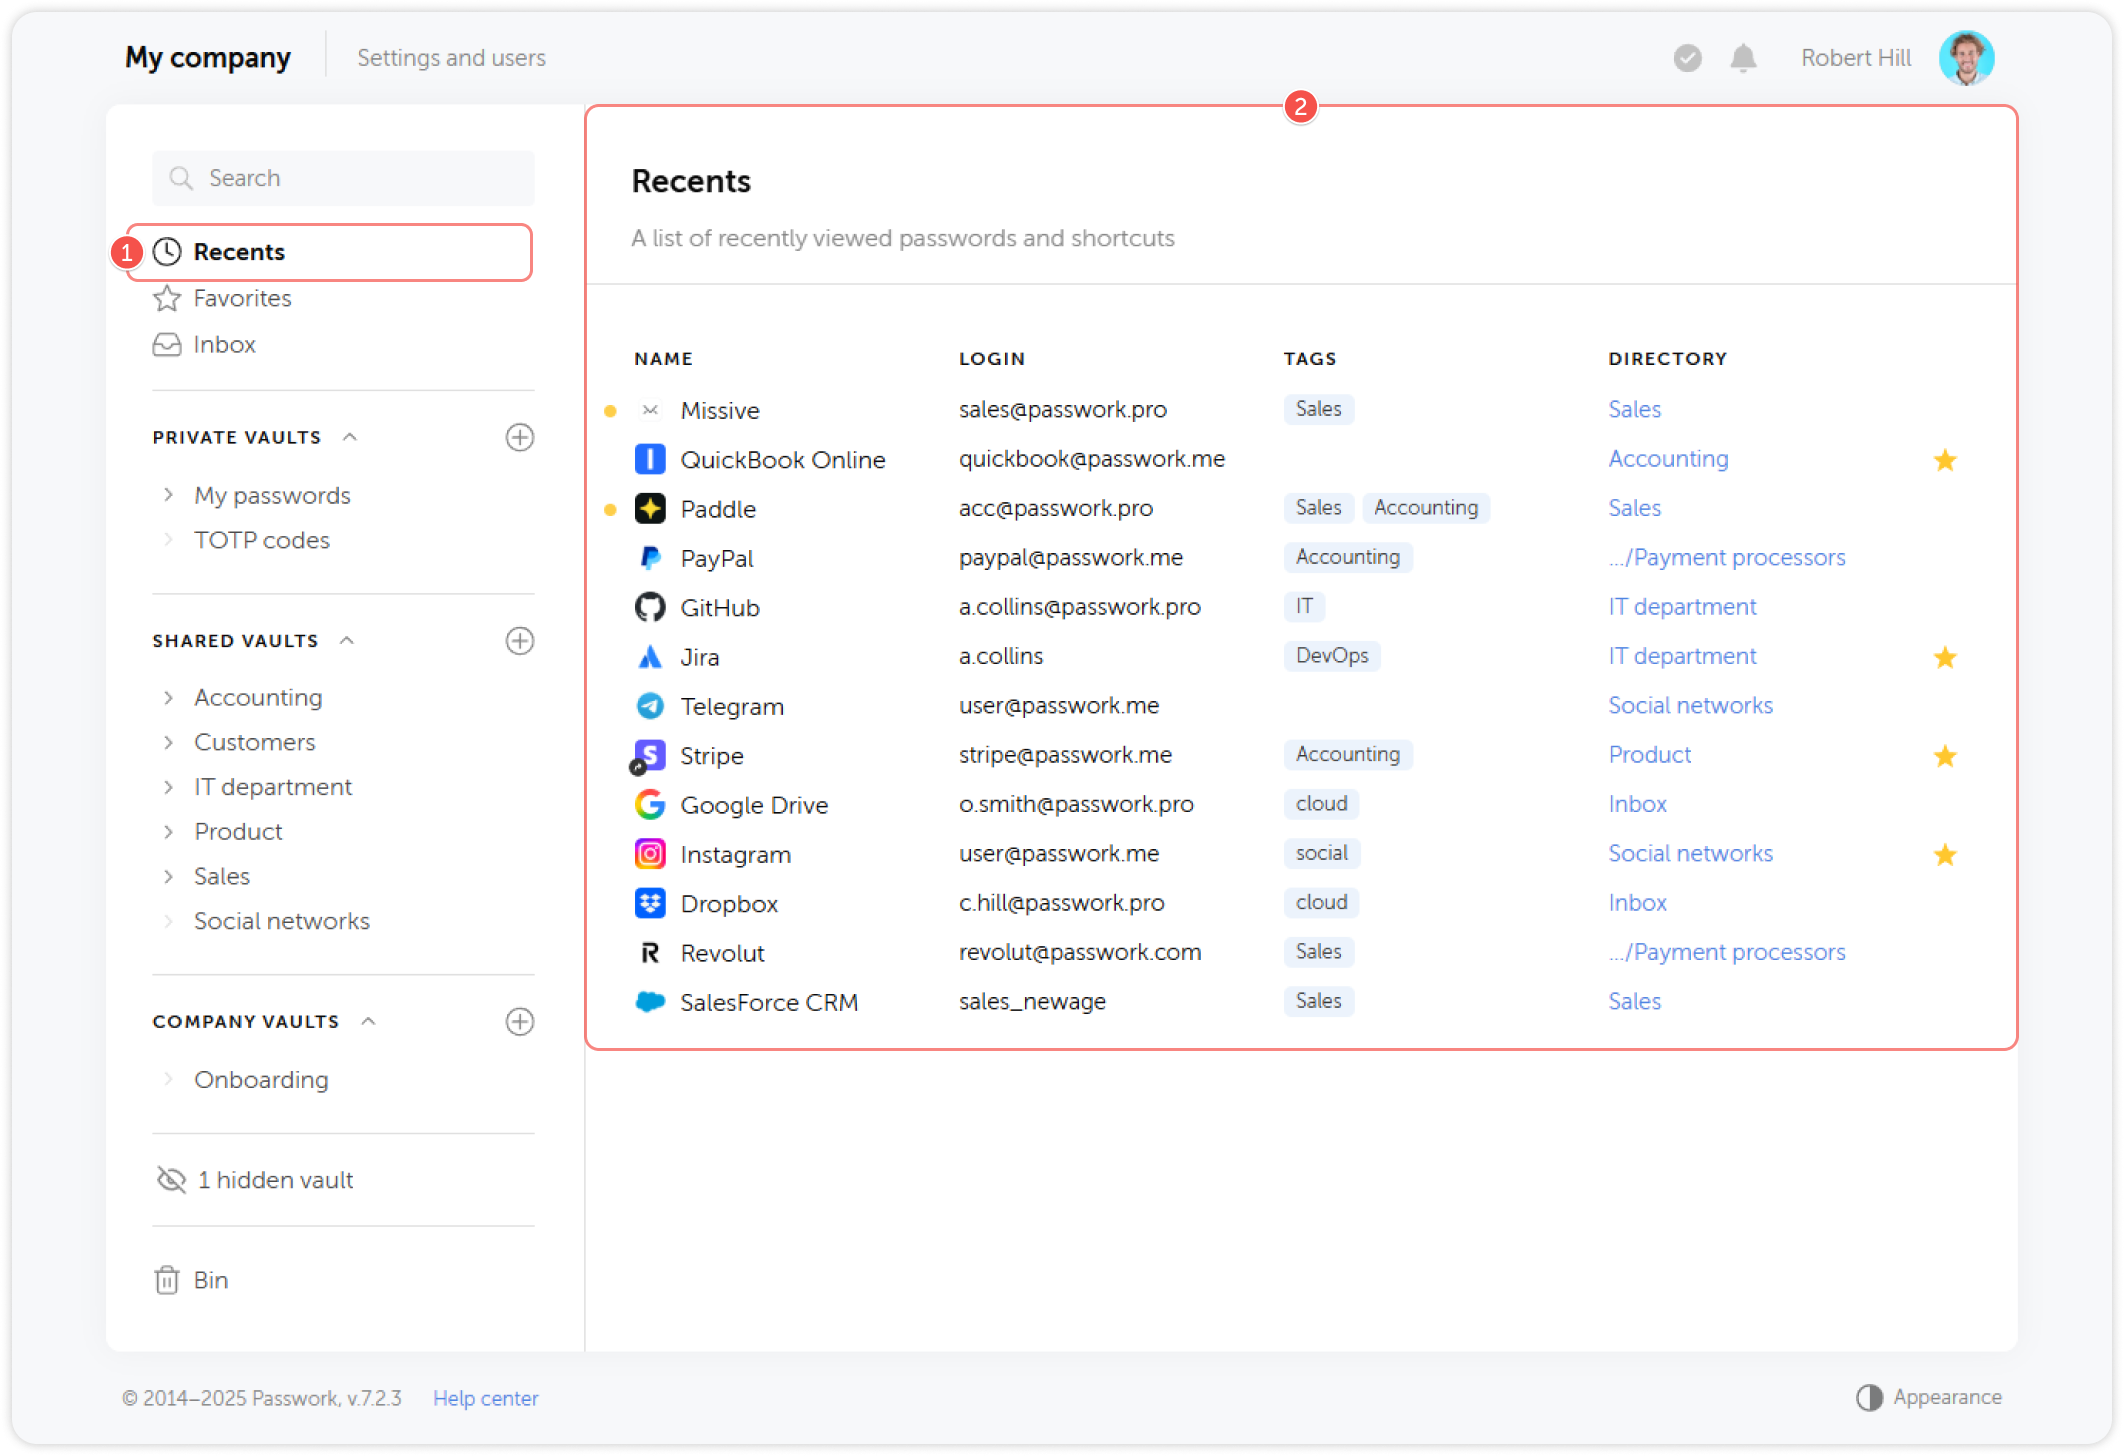The width and height of the screenshot is (2124, 1456).
Task: Expand the IT department vault tree
Action: pos(168,787)
